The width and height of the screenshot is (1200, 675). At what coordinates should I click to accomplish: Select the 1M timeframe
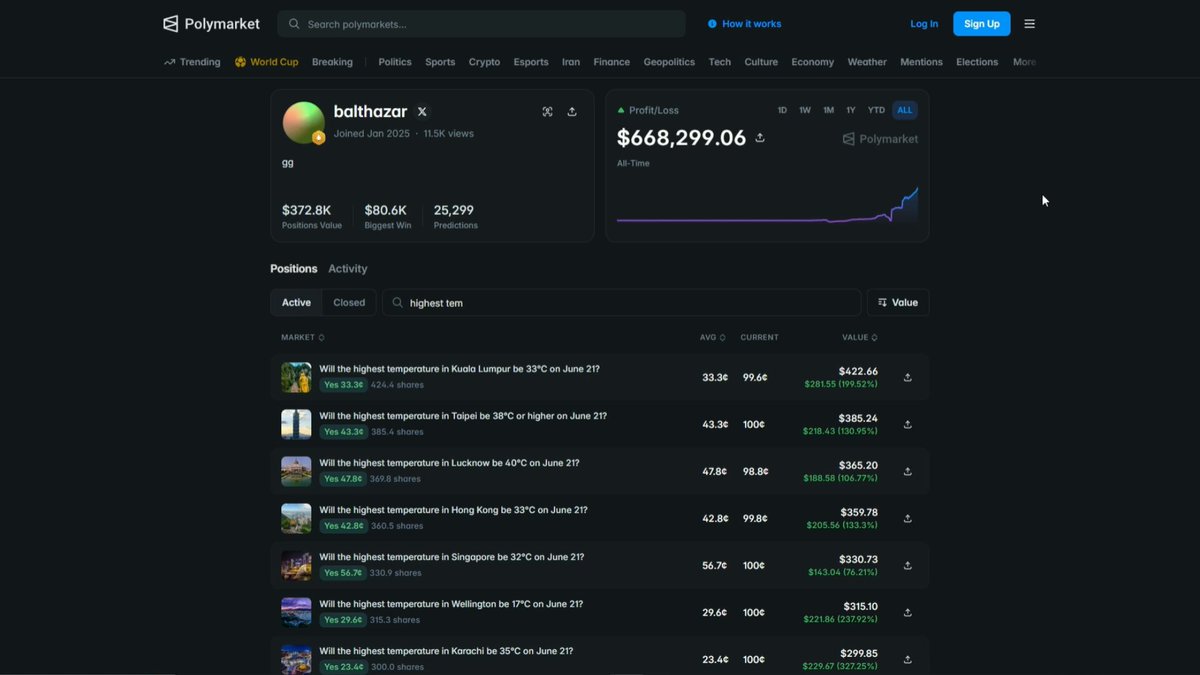point(828,110)
